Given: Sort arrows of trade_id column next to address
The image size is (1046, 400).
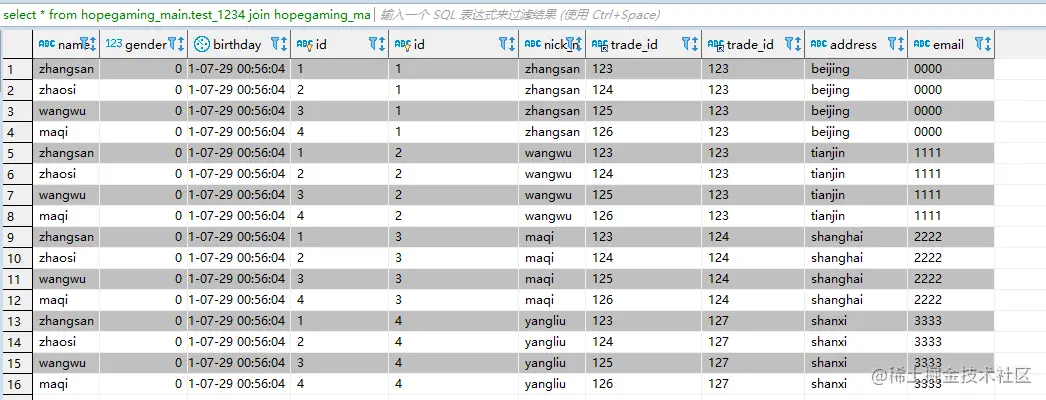Looking at the screenshot, I should pyautogui.click(x=799, y=45).
